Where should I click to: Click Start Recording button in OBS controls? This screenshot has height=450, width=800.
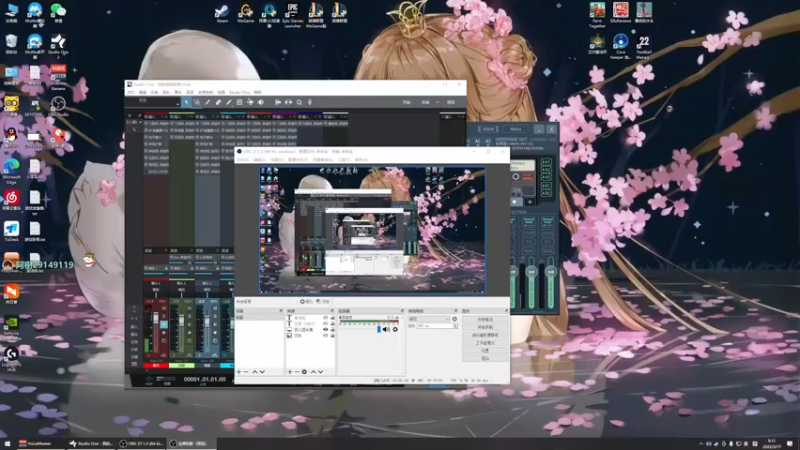[x=485, y=327]
